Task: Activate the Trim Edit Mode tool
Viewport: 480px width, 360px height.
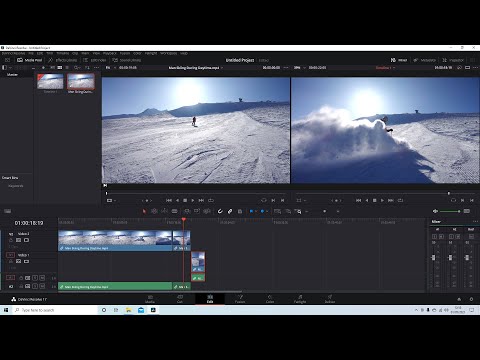Action: click(x=154, y=211)
